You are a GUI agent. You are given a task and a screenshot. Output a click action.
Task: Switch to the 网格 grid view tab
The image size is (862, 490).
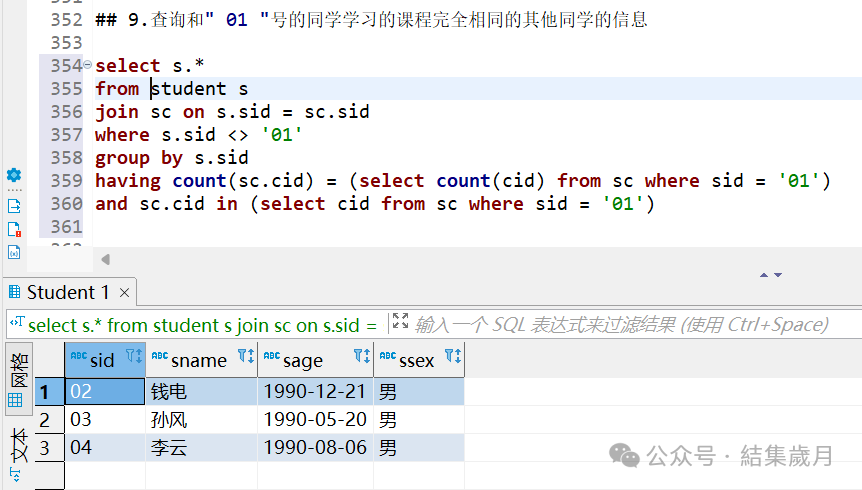coord(19,378)
